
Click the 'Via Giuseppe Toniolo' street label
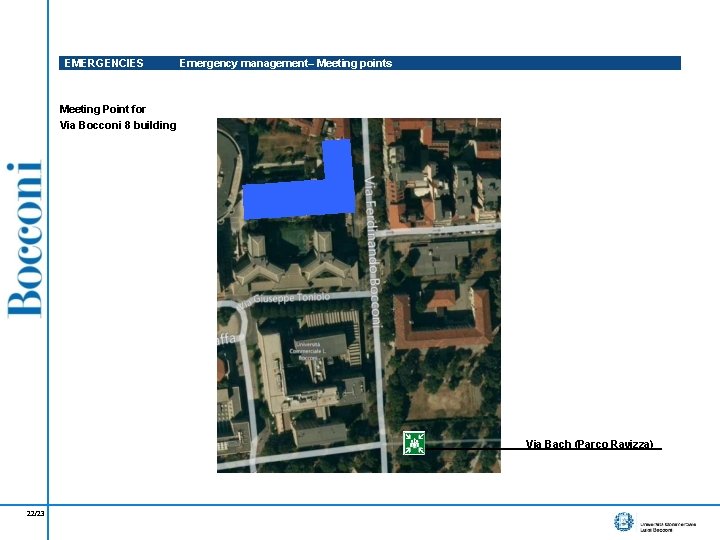click(284, 300)
